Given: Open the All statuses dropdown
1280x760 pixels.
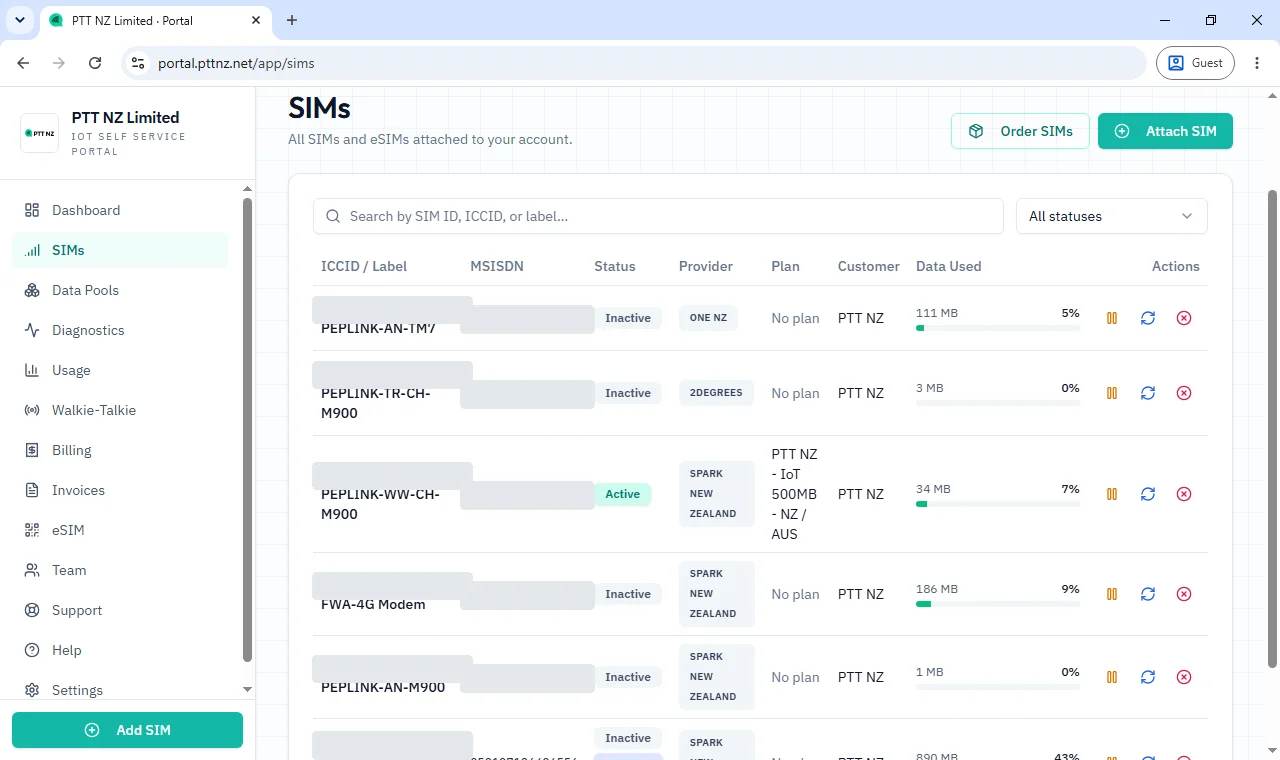Looking at the screenshot, I should pyautogui.click(x=1111, y=216).
